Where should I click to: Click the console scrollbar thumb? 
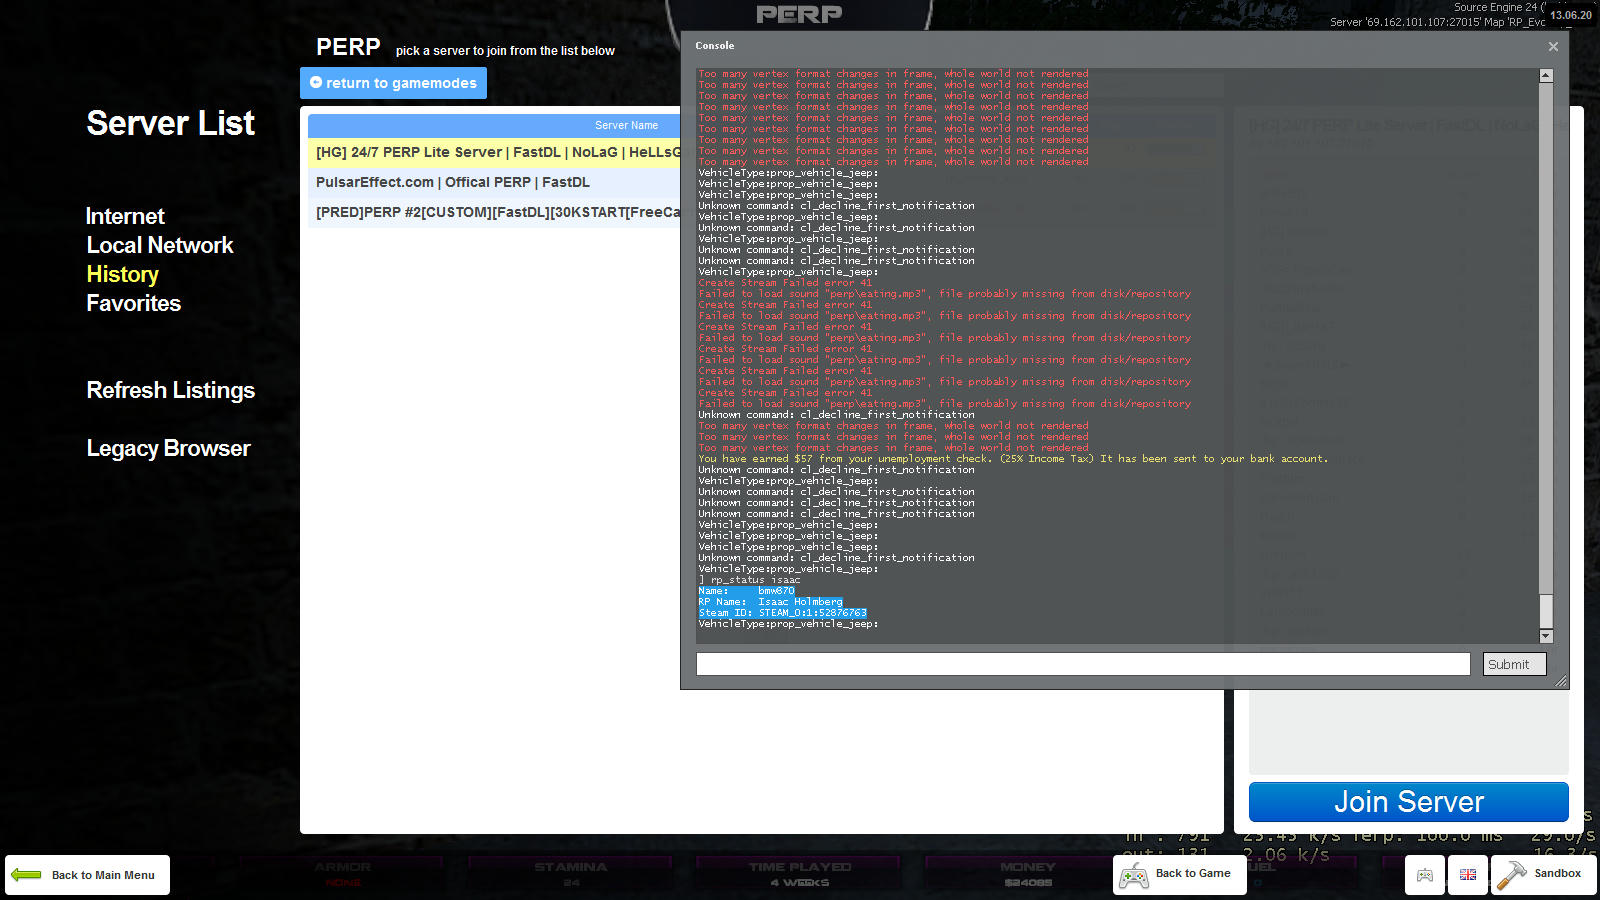coord(1546,611)
